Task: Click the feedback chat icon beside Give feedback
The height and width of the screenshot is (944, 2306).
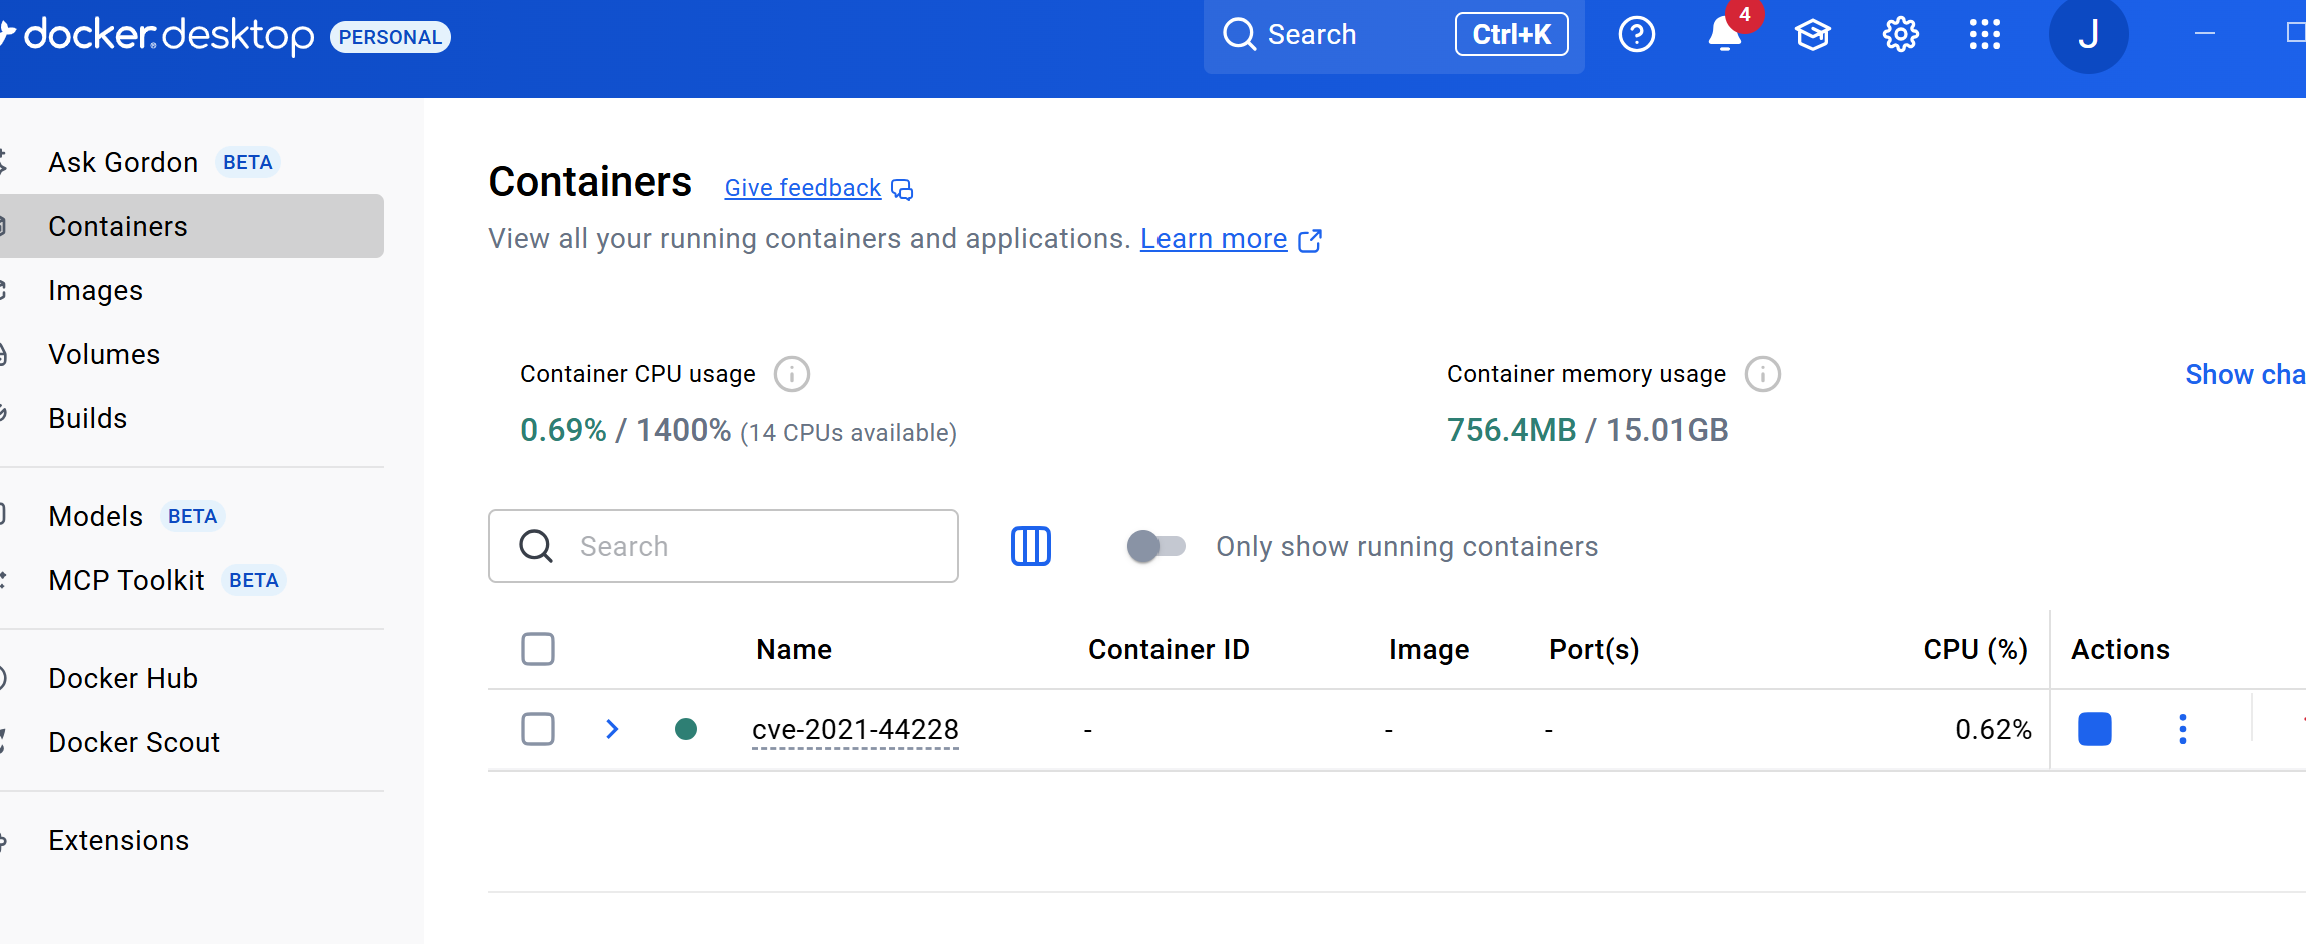Action: click(x=902, y=189)
